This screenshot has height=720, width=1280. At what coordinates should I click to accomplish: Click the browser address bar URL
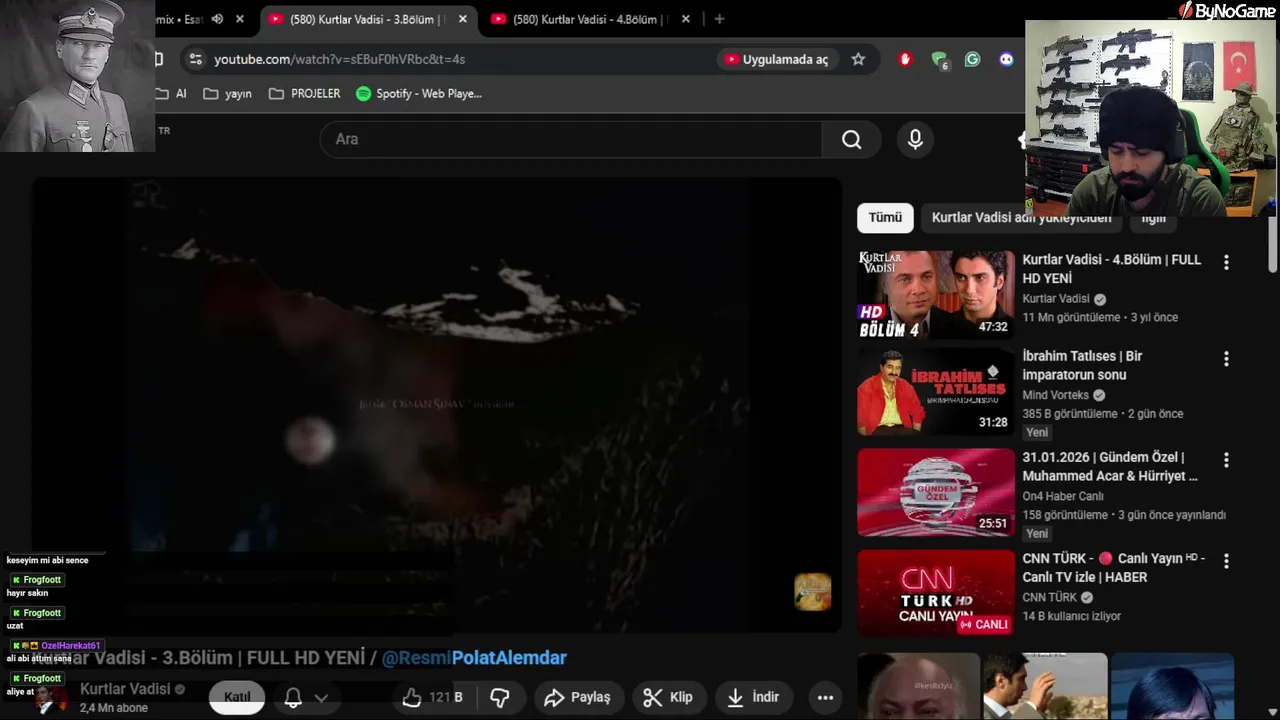click(340, 59)
